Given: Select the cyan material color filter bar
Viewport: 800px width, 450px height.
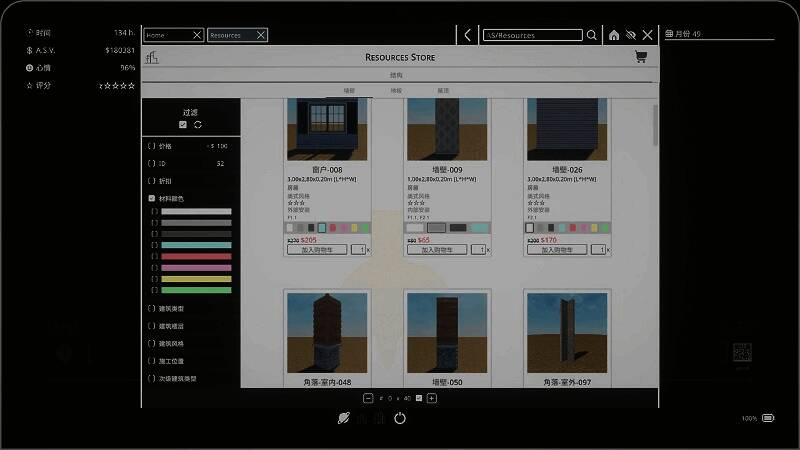Looking at the screenshot, I should 196,245.
